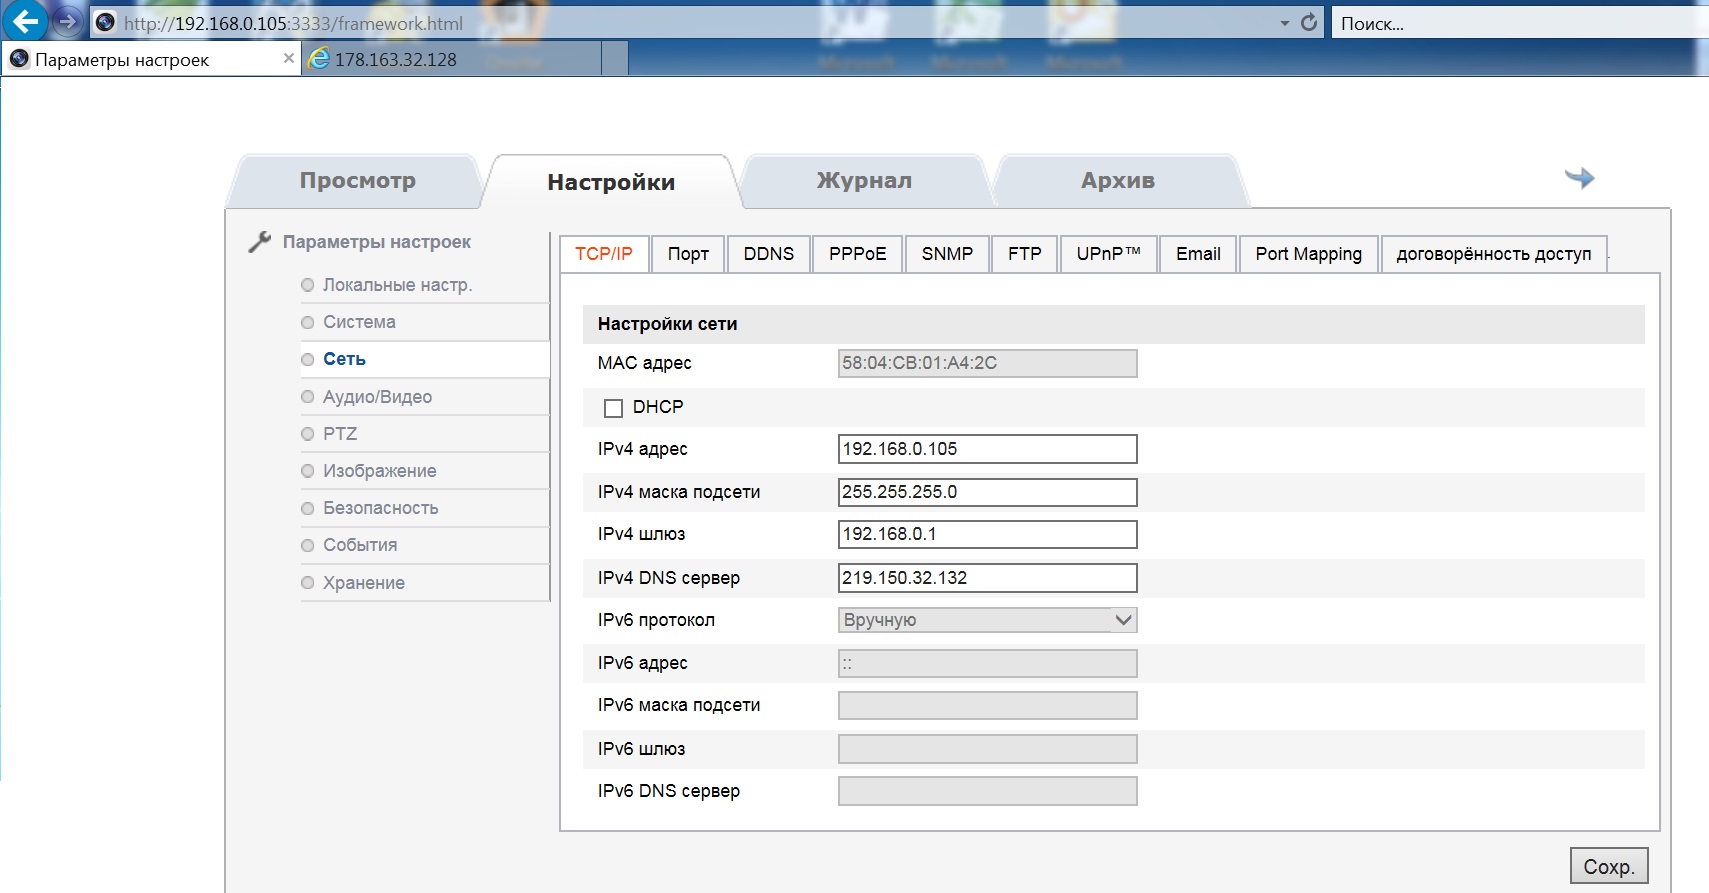
Task: Open the Просмотр main tab
Action: point(357,181)
